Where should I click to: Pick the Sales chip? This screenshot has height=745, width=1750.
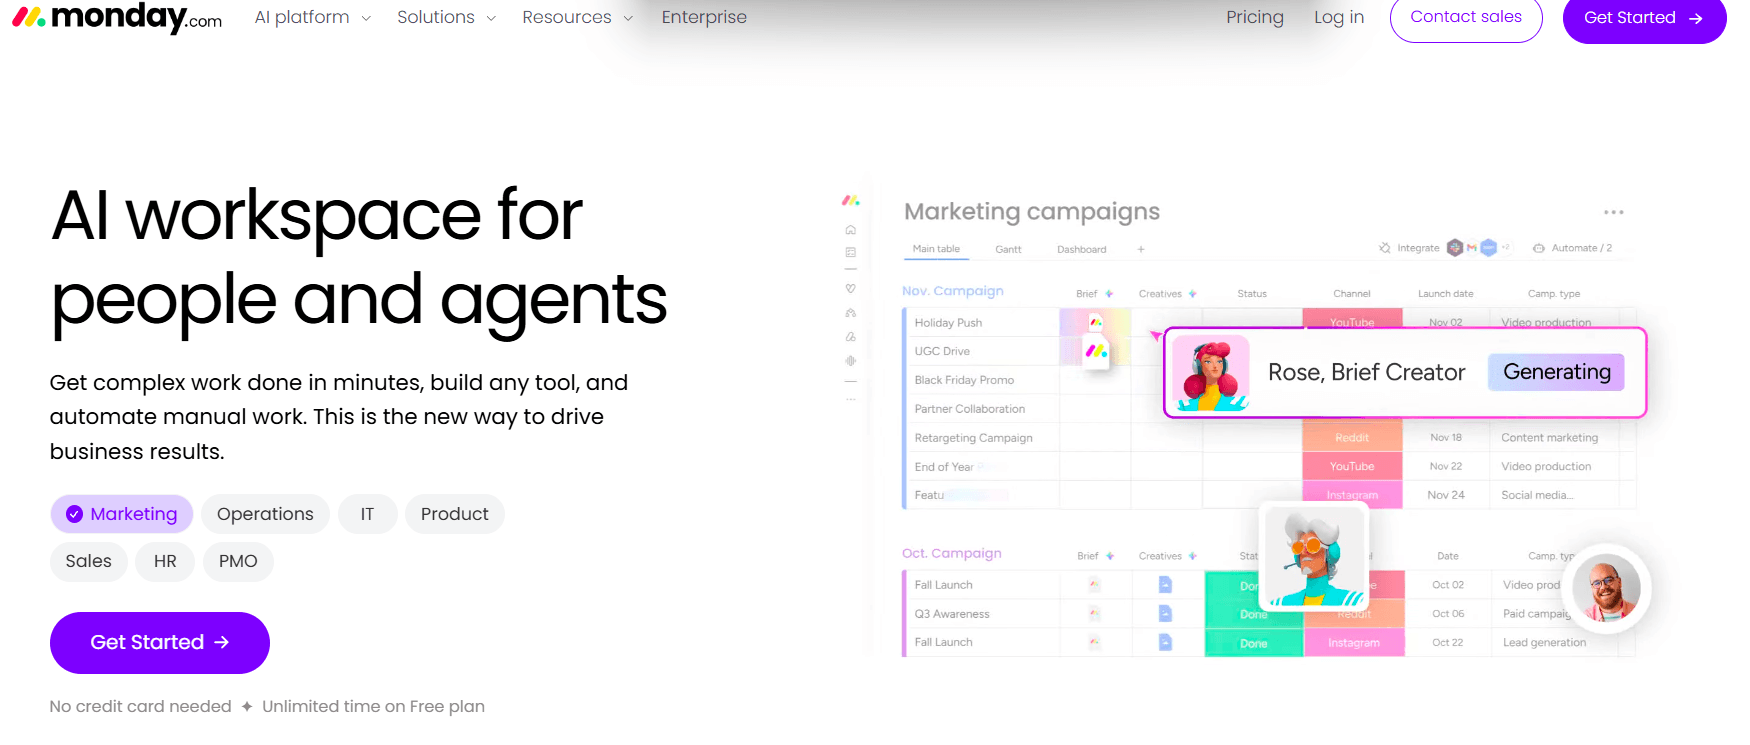tap(89, 561)
